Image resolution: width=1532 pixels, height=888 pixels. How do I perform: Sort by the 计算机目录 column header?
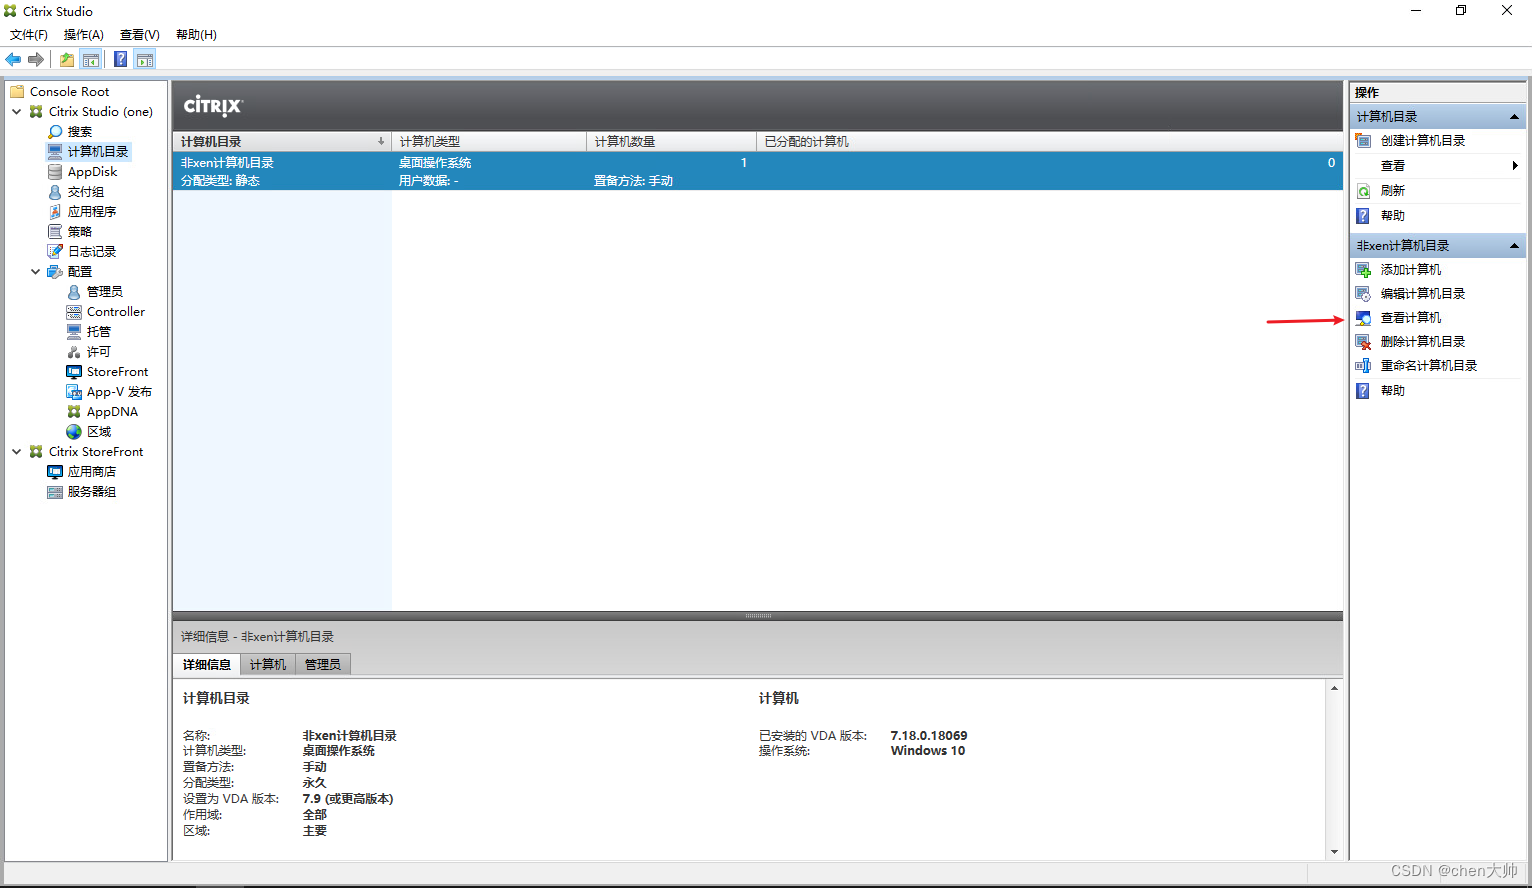(x=281, y=142)
